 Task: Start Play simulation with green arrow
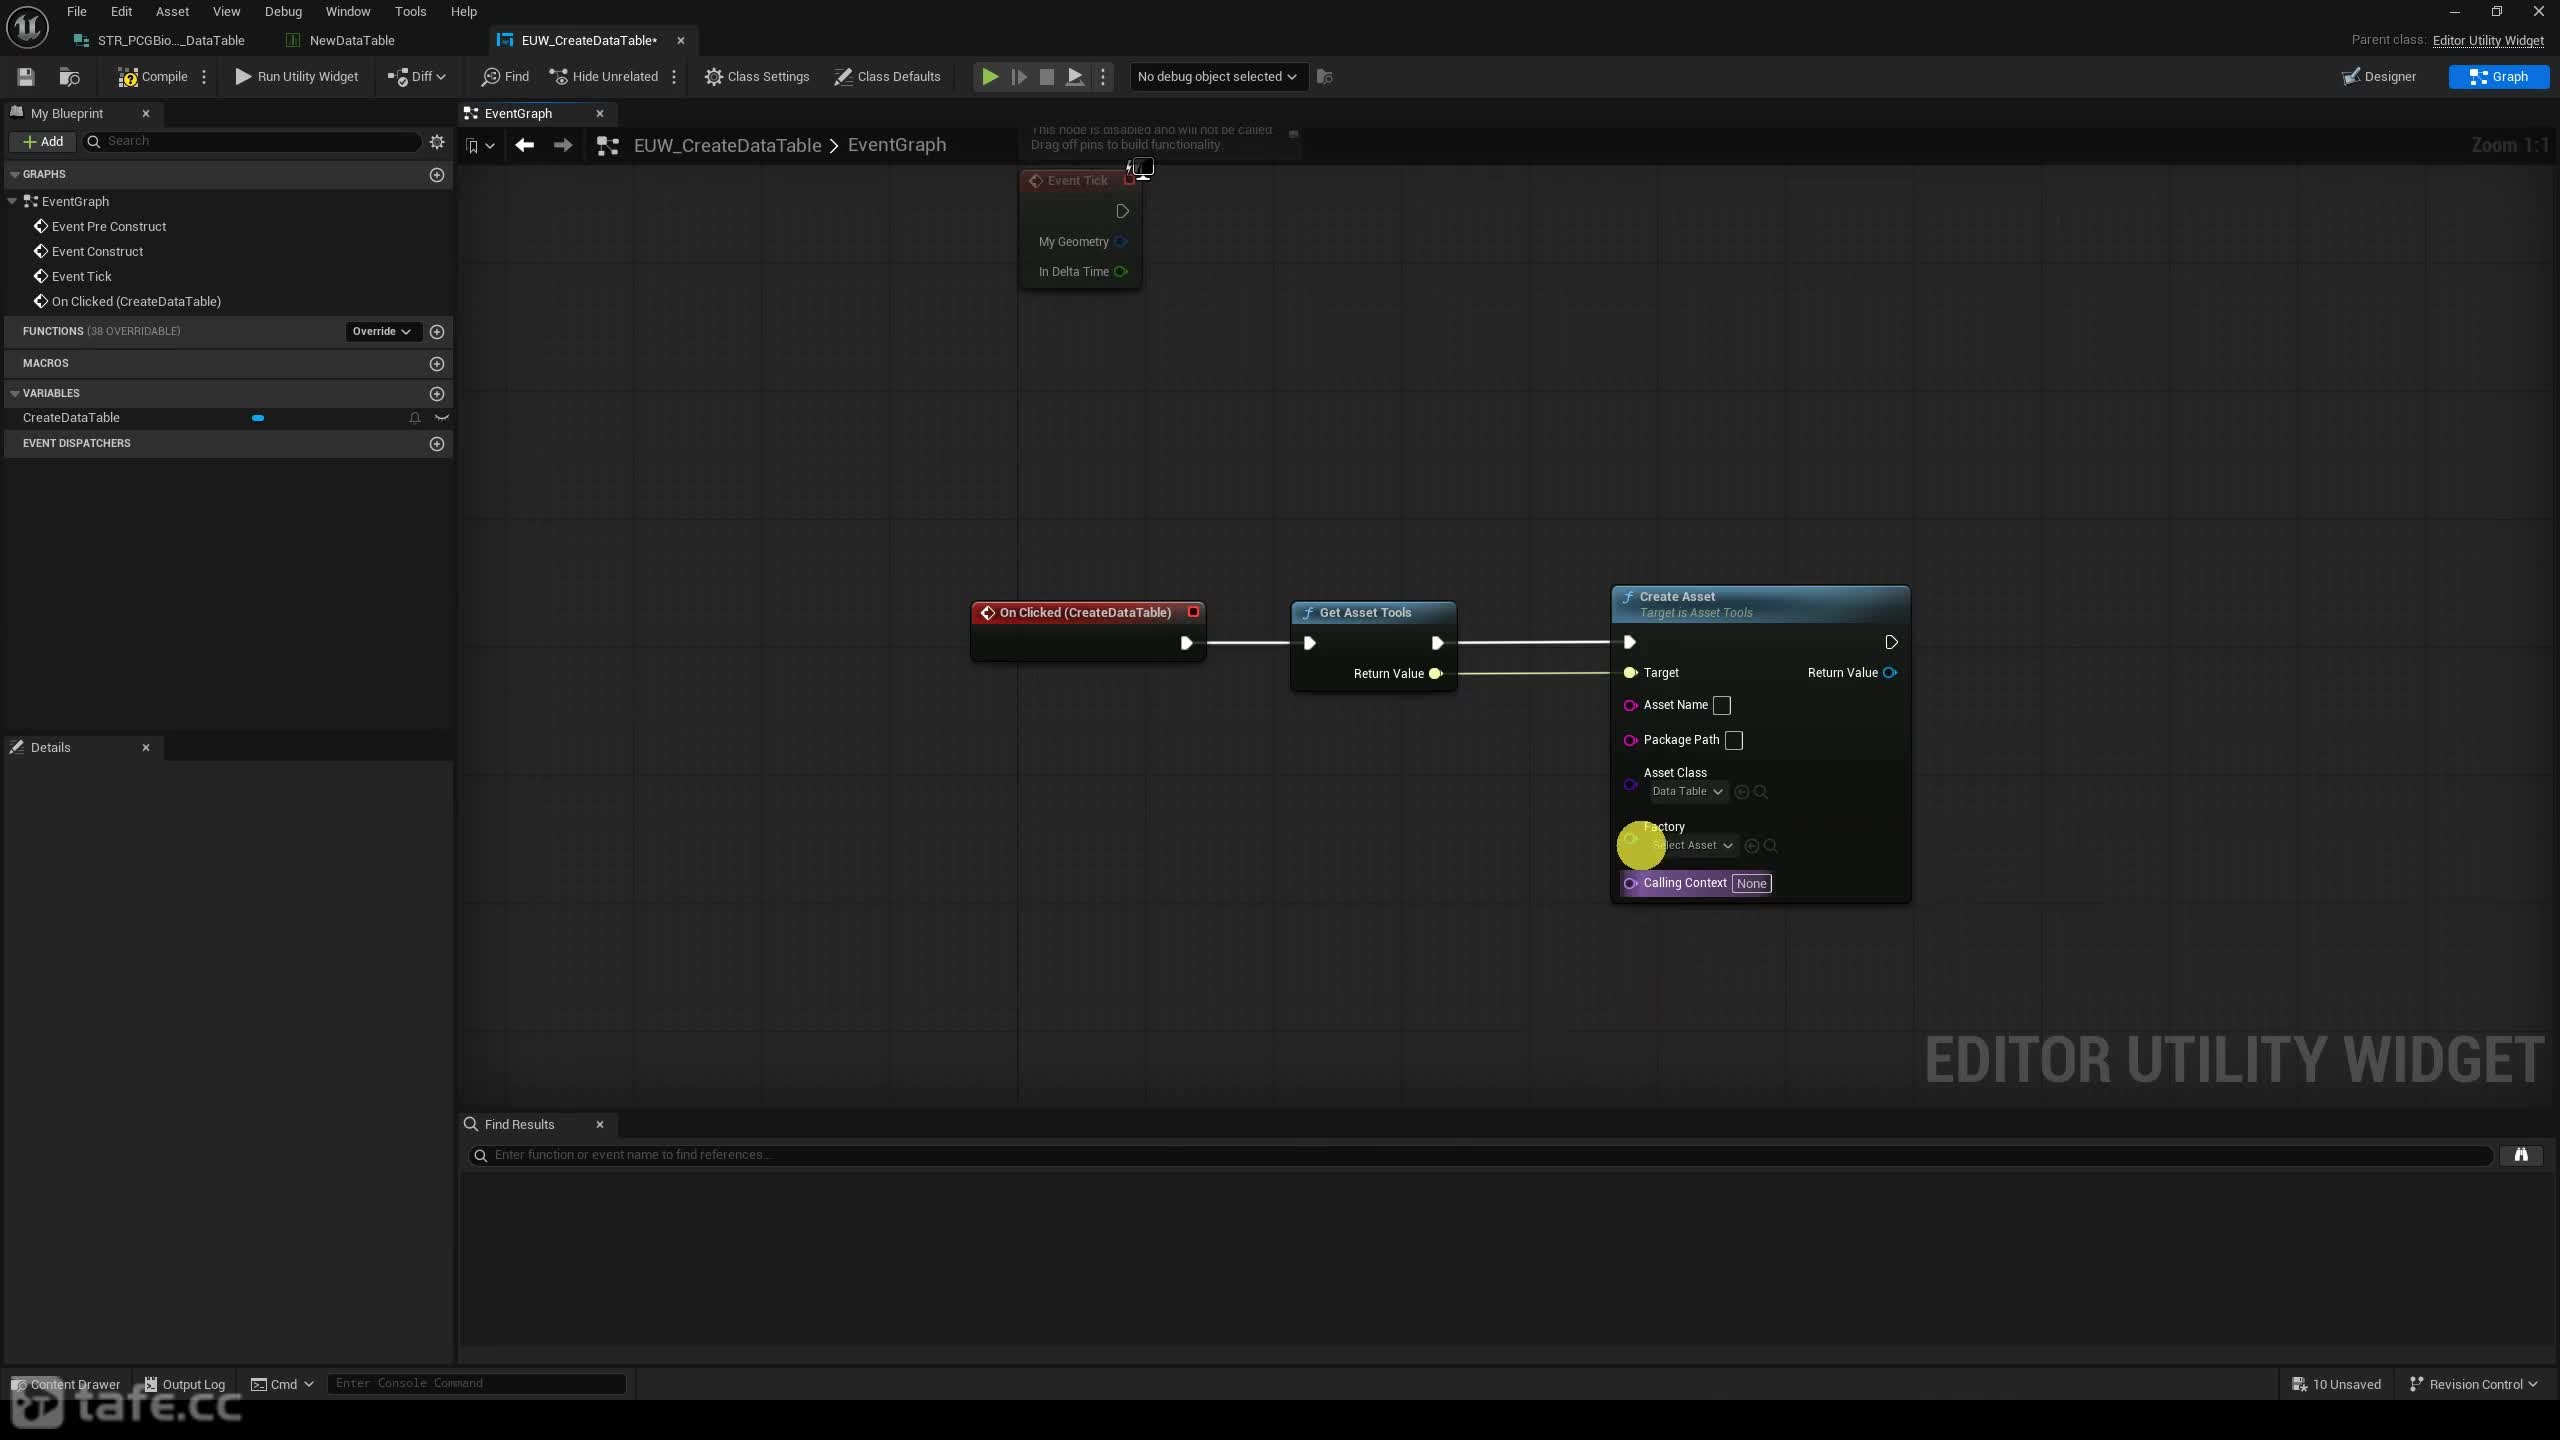(x=989, y=77)
